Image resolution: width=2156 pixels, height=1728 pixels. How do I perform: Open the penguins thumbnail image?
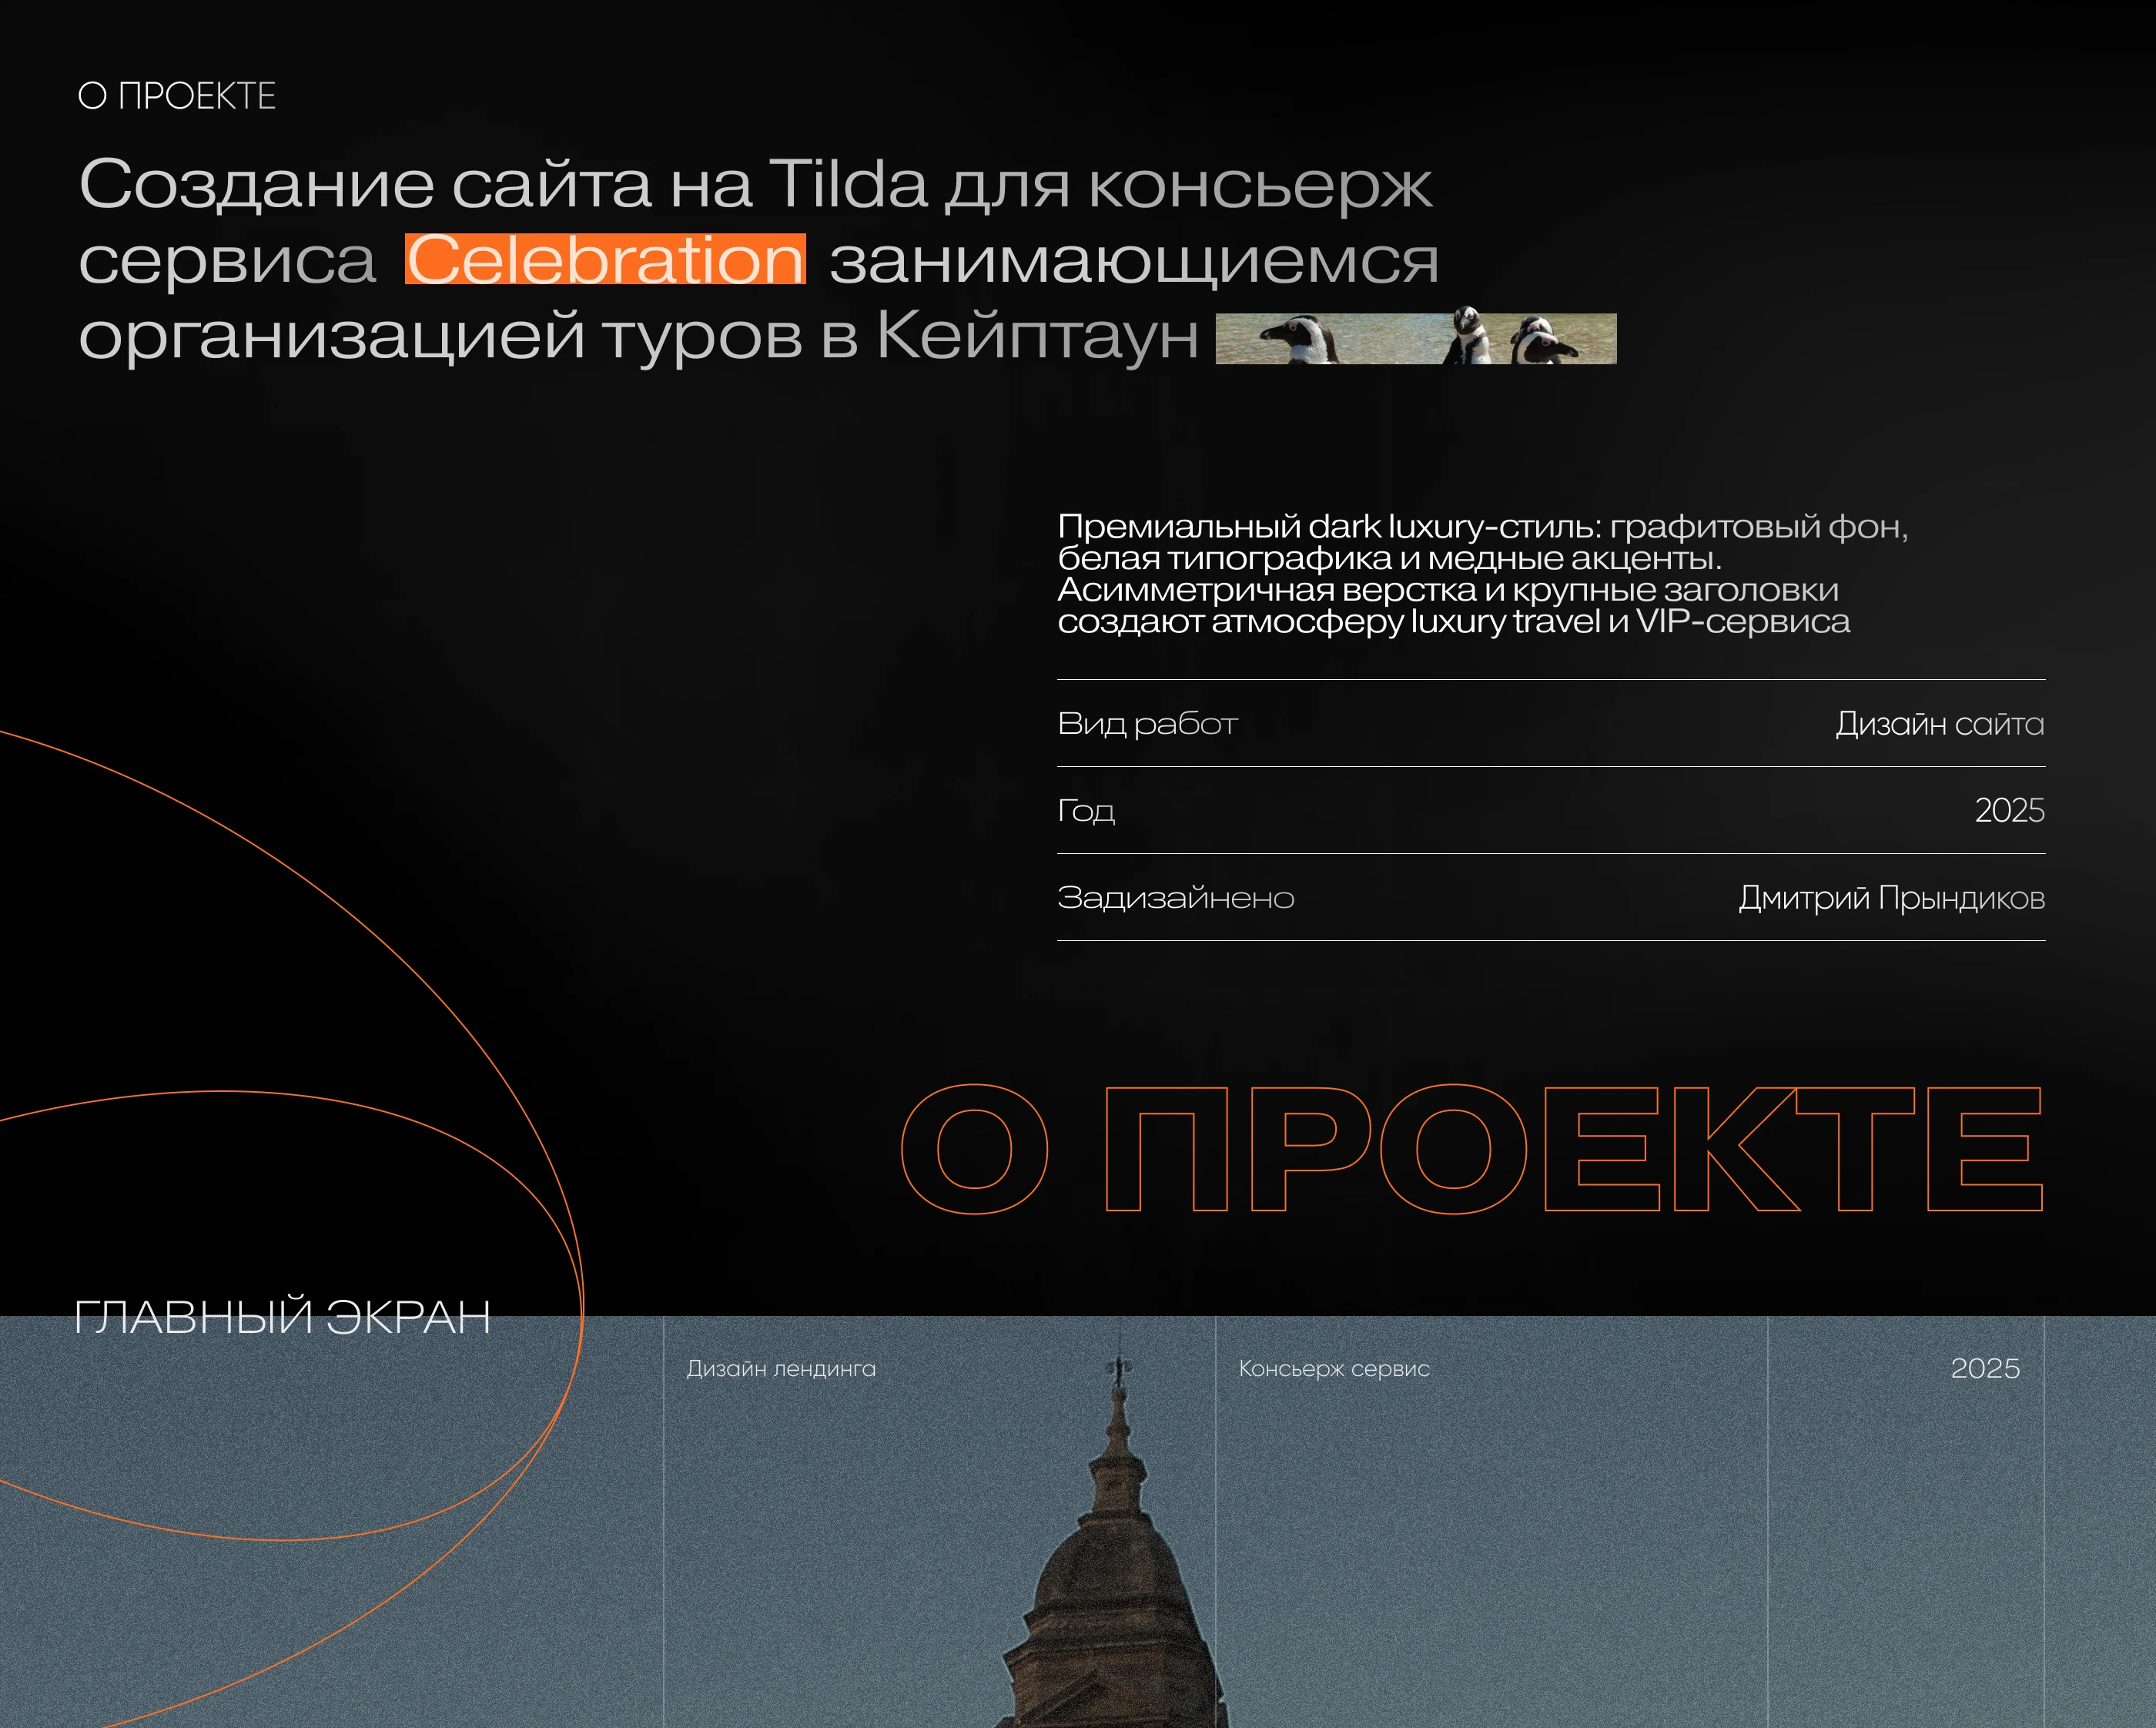point(1416,336)
